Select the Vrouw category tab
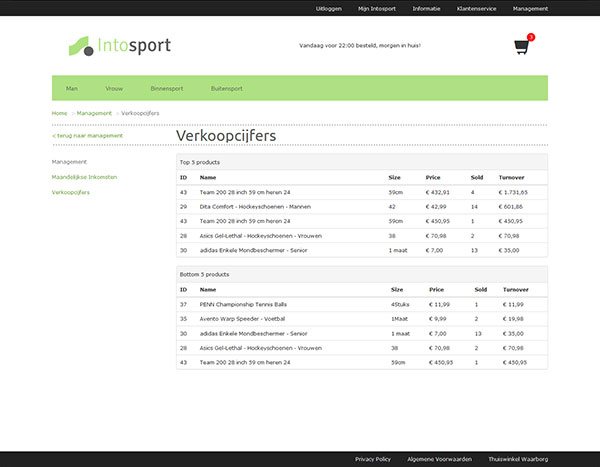 point(114,88)
